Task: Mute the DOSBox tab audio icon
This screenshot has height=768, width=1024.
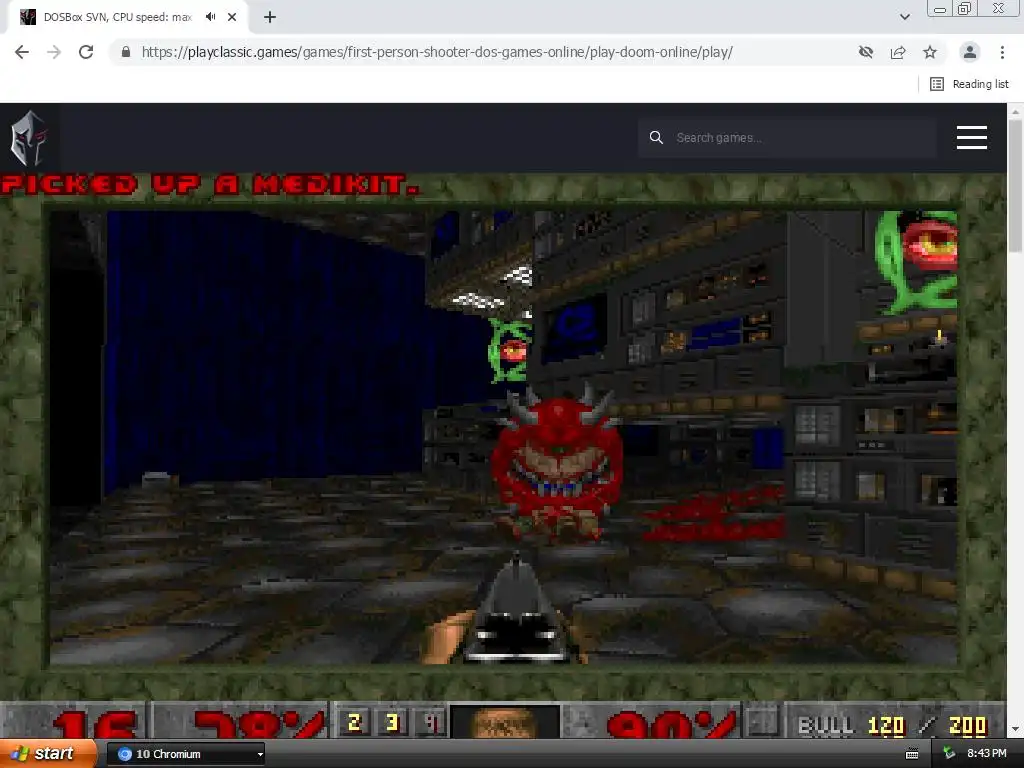Action: pos(210,17)
